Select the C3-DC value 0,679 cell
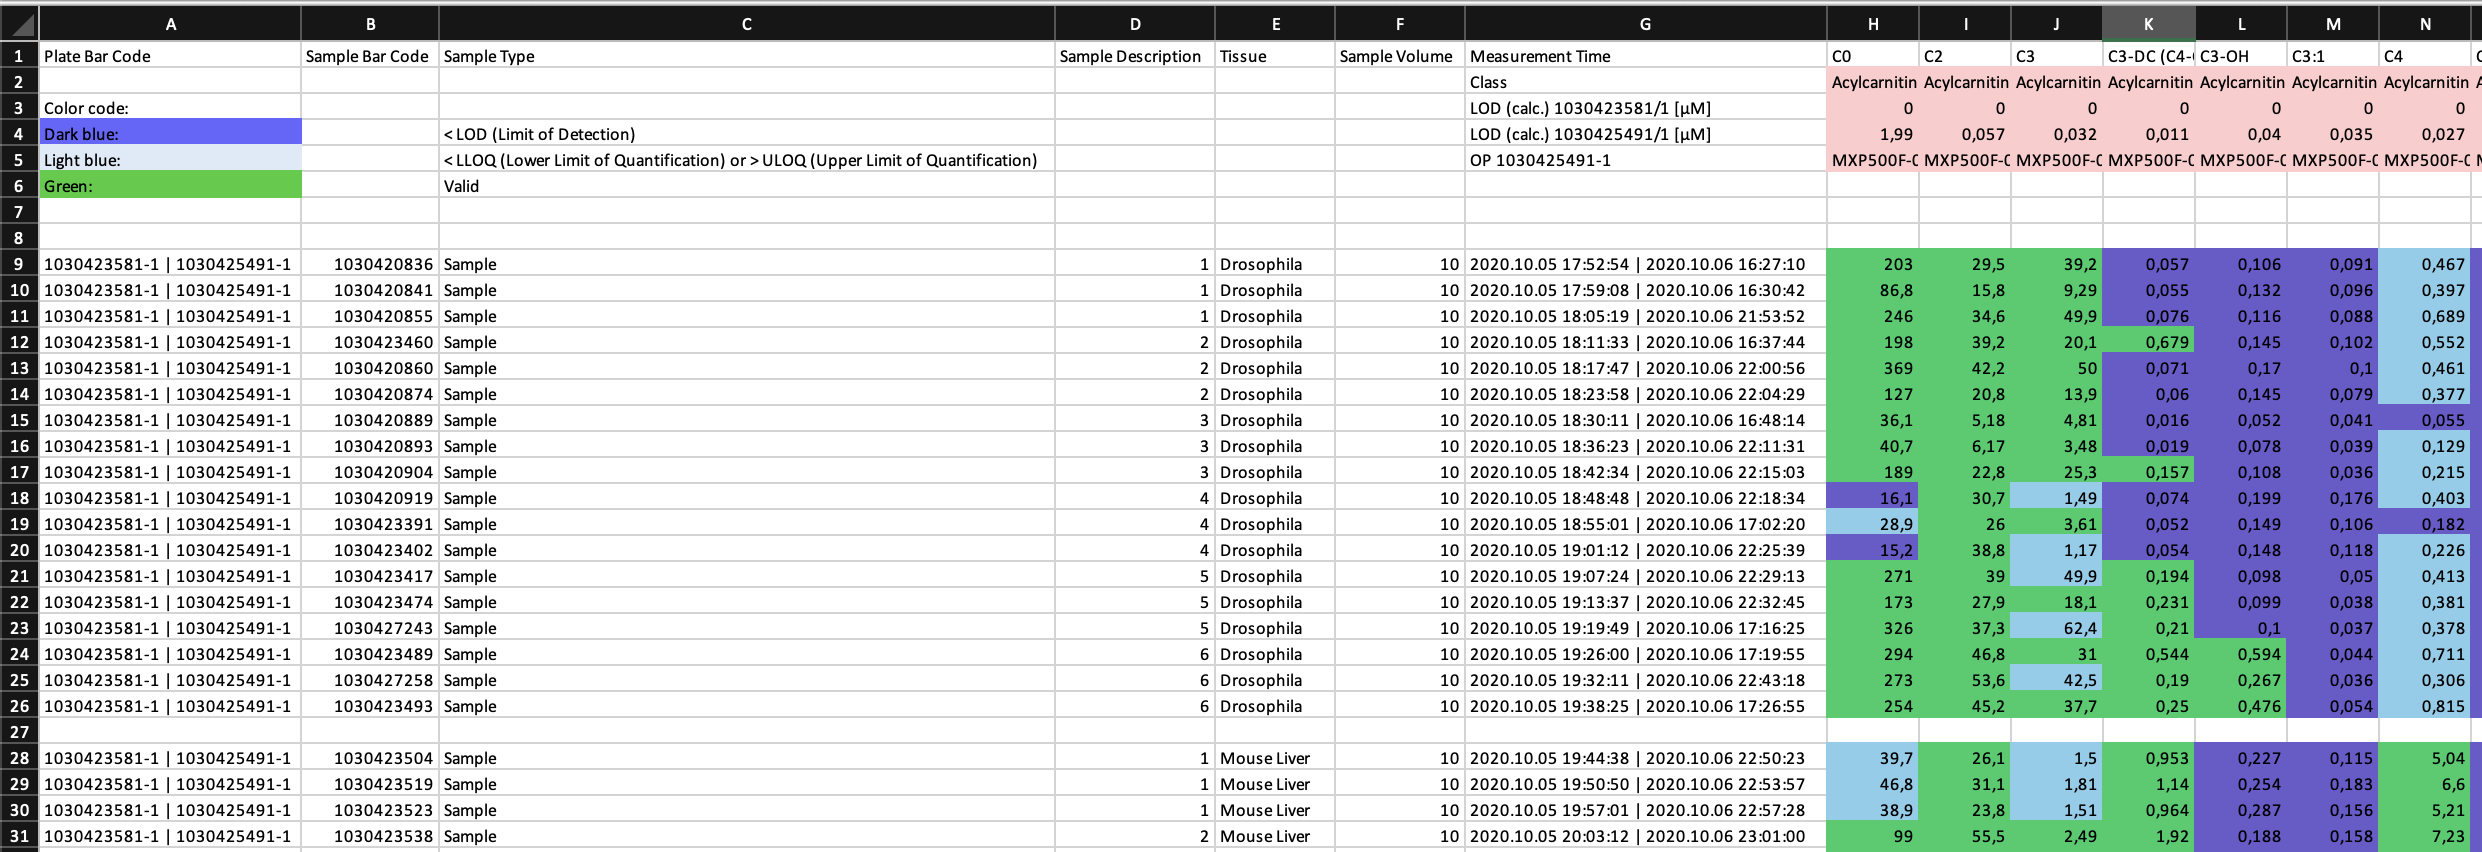 tap(2148, 342)
